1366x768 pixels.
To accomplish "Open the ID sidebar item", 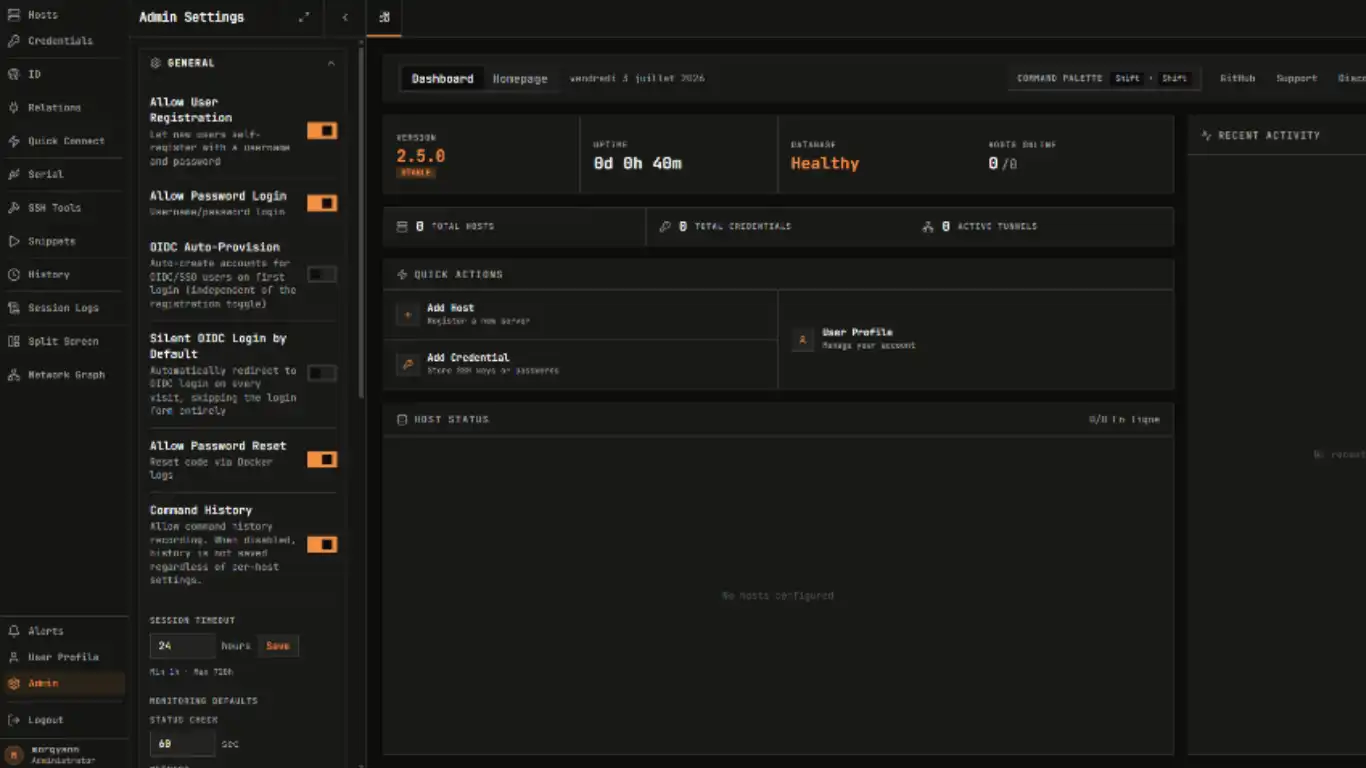I will (34, 74).
